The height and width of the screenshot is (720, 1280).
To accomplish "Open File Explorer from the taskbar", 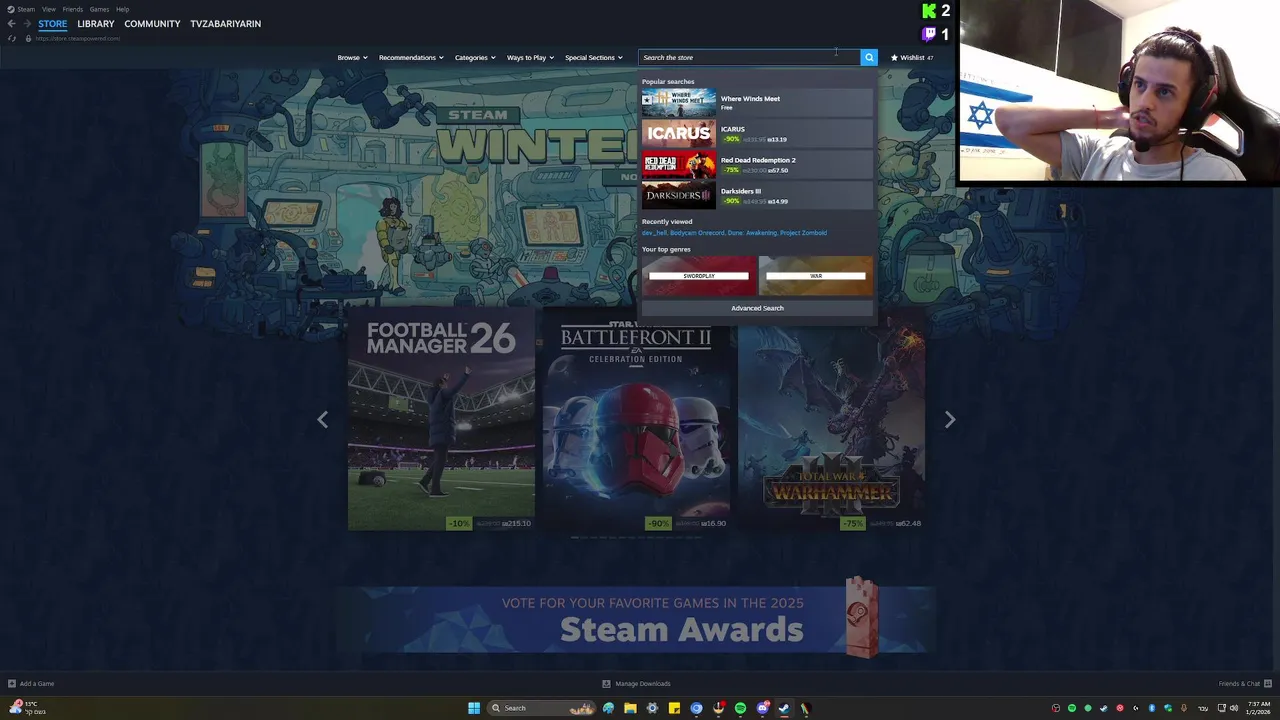I will click(630, 708).
